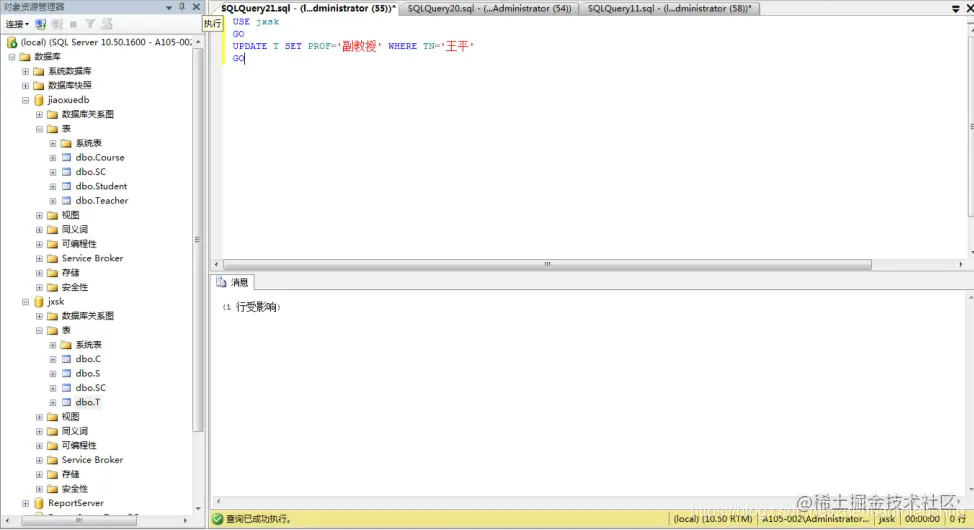Switch to SQLQuery11.sql tab
The image size is (974, 530).
(669, 9)
